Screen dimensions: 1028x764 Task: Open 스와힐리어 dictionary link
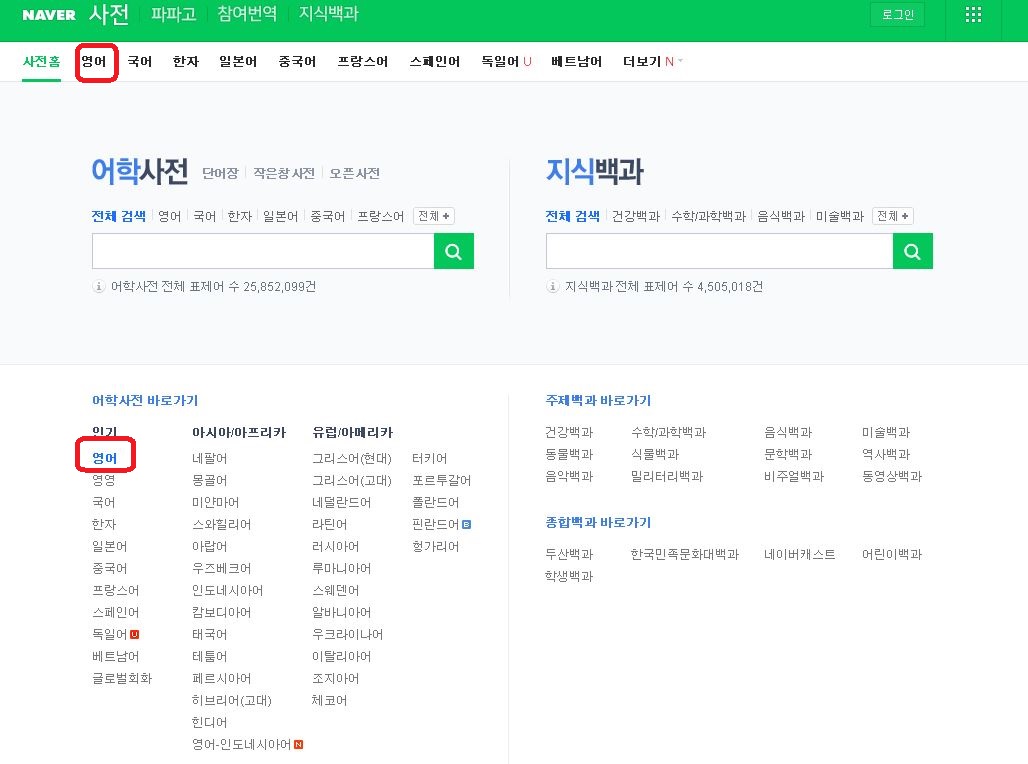[x=222, y=524]
